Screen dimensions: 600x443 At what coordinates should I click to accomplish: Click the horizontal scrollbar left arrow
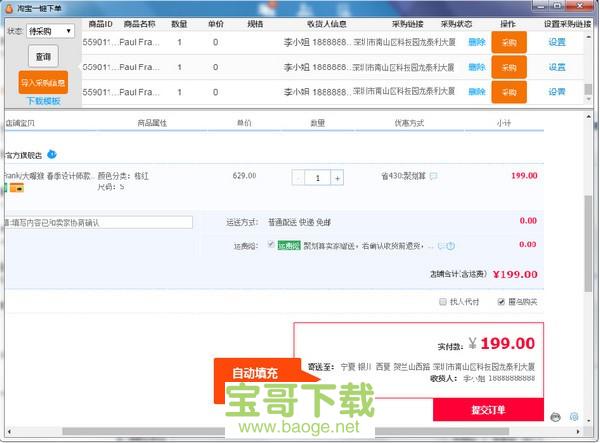[9, 432]
